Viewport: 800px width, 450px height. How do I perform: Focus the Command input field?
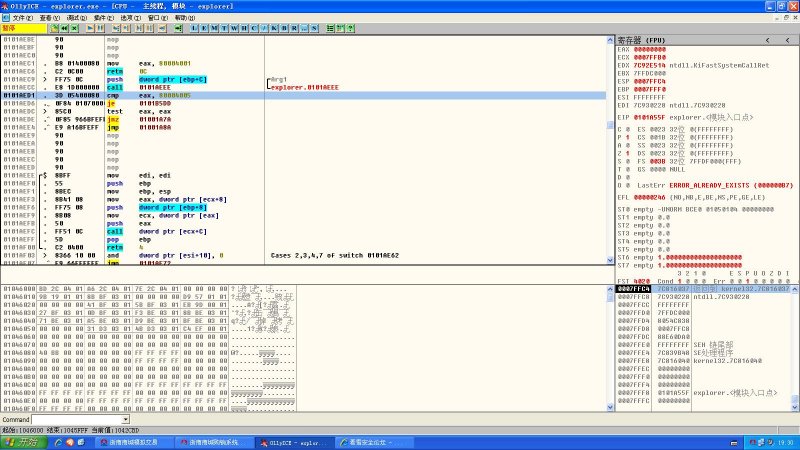tap(77, 419)
